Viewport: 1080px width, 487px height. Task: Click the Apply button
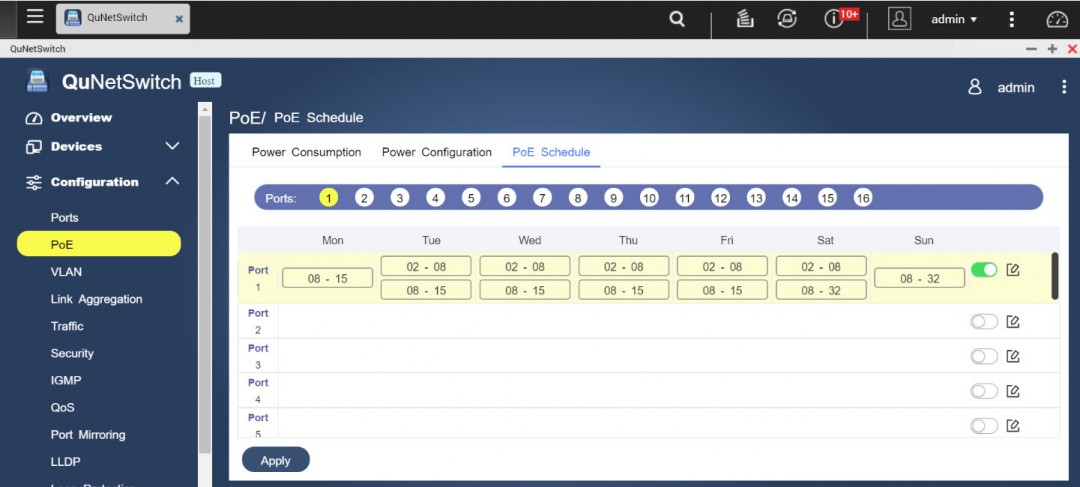(276, 460)
